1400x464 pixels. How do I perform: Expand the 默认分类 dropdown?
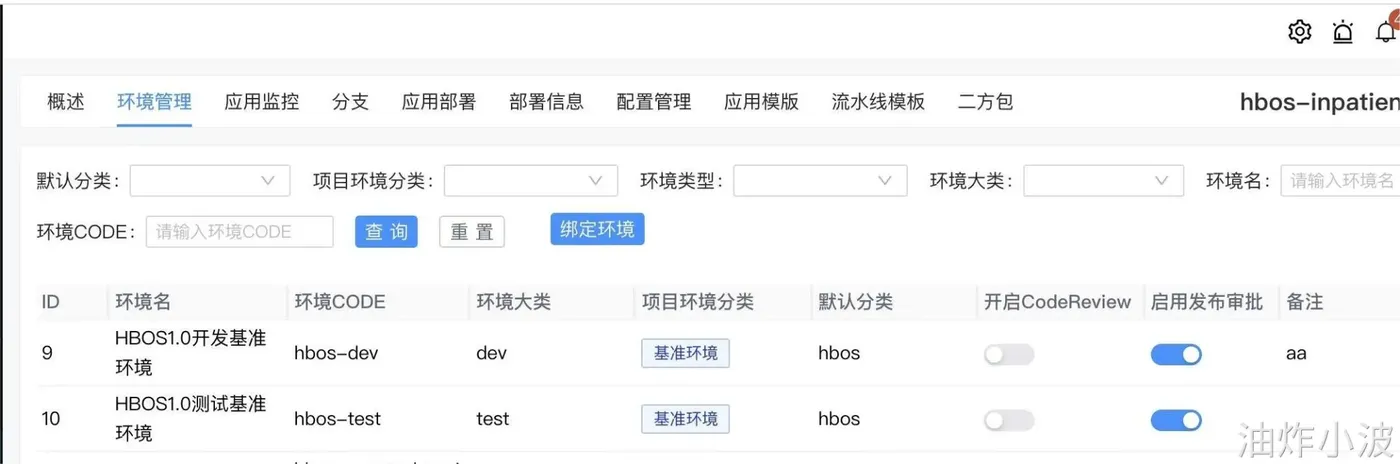click(210, 181)
